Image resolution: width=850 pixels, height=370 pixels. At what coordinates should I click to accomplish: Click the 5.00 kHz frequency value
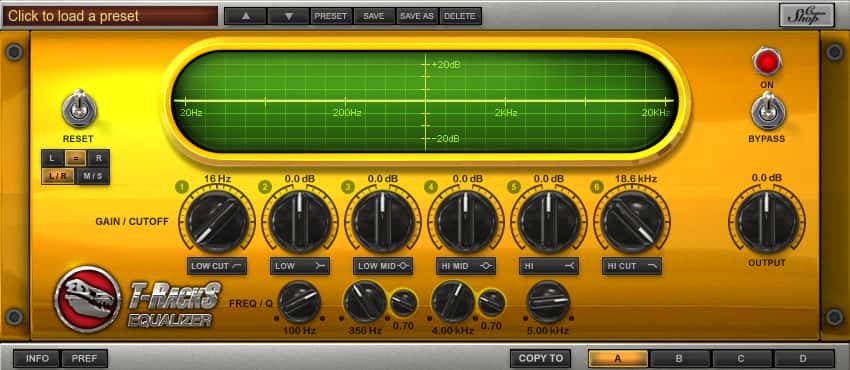(x=549, y=330)
